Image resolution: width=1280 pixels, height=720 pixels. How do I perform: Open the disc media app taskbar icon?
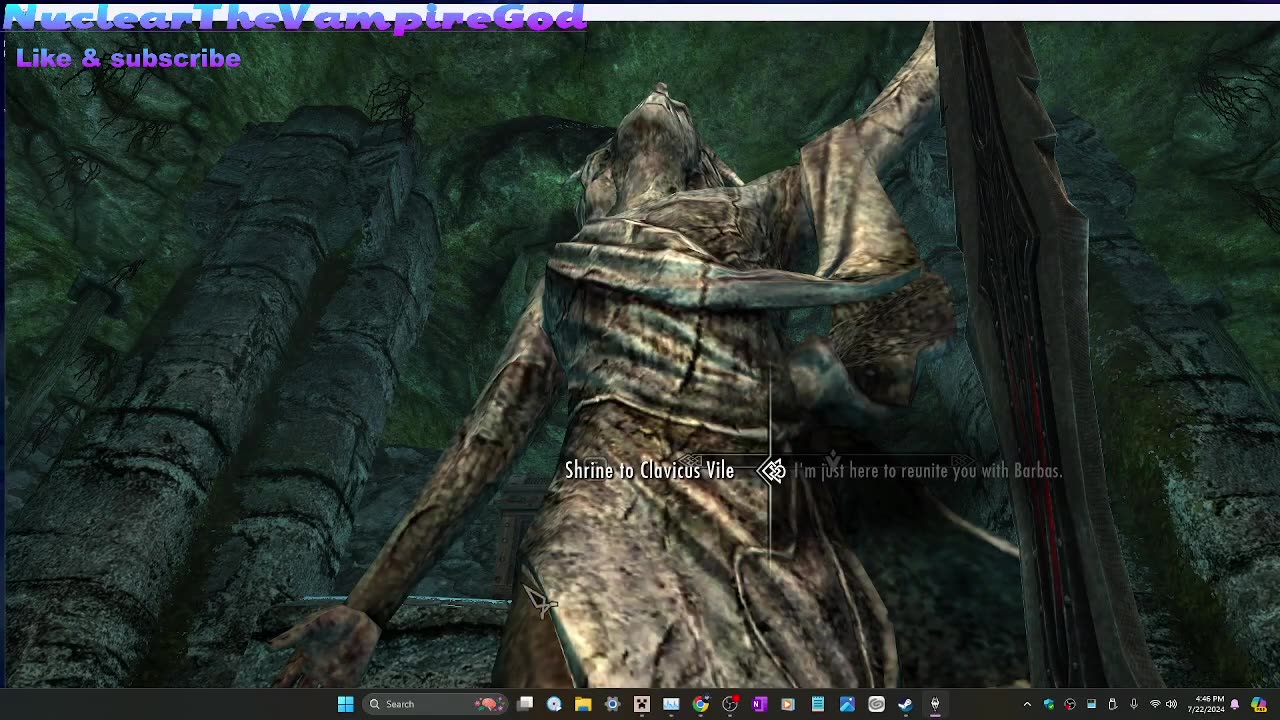coord(554,704)
